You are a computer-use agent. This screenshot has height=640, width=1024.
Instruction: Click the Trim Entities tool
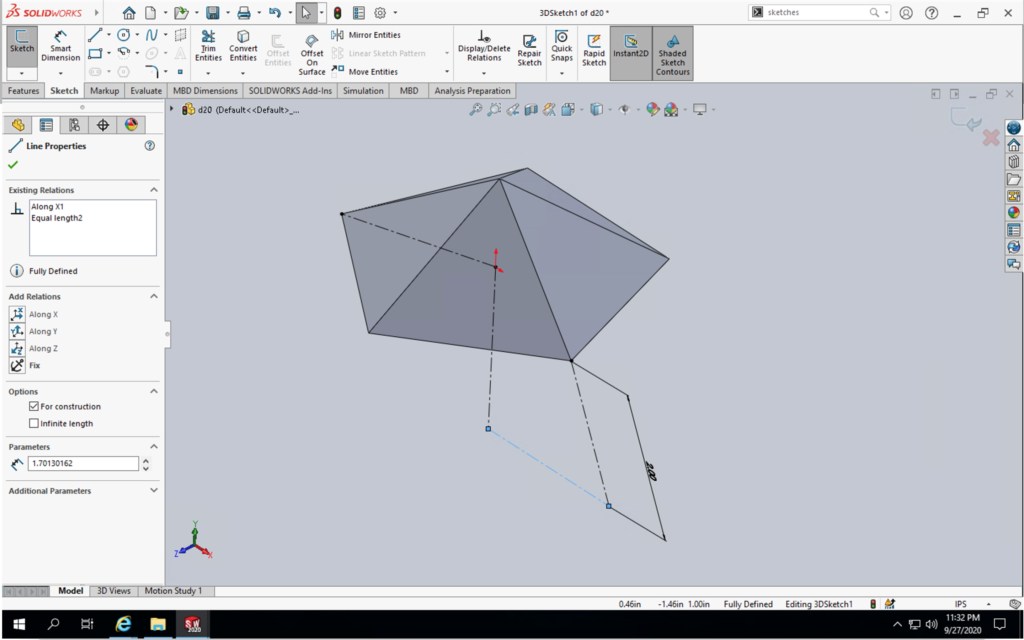pos(208,46)
